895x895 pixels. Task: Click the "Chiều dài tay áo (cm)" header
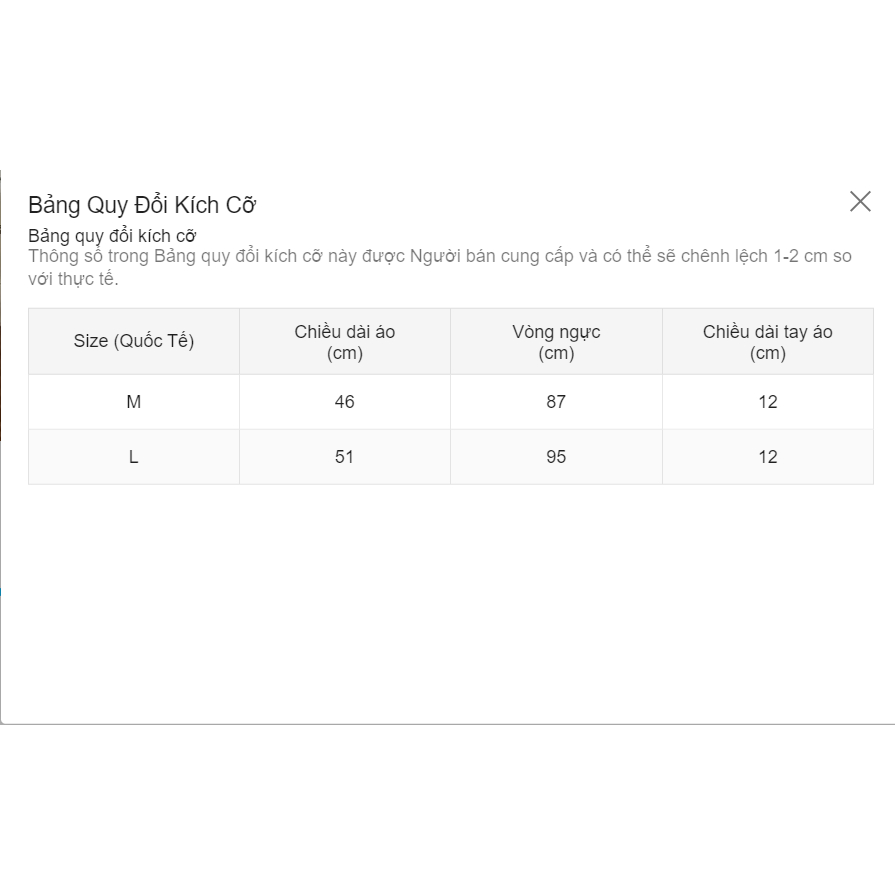[x=767, y=341]
